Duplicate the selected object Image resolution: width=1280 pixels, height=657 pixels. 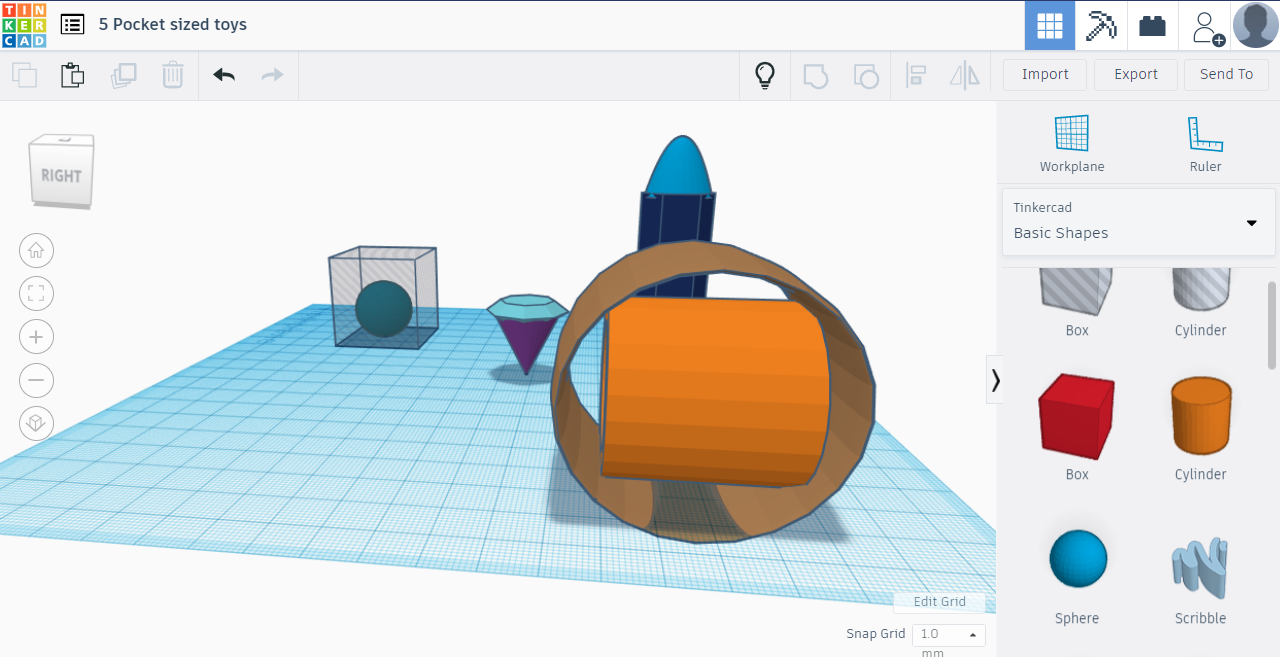tap(123, 74)
